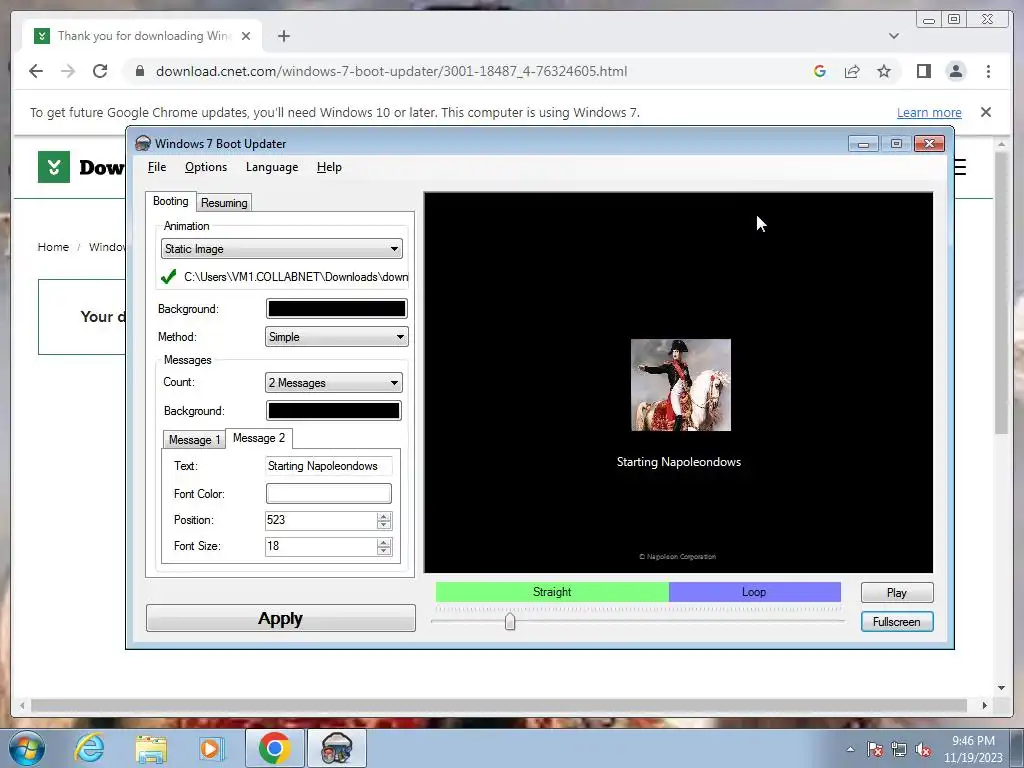
Task: Increase the Font Size with up arrow
Action: pyautogui.click(x=384, y=542)
